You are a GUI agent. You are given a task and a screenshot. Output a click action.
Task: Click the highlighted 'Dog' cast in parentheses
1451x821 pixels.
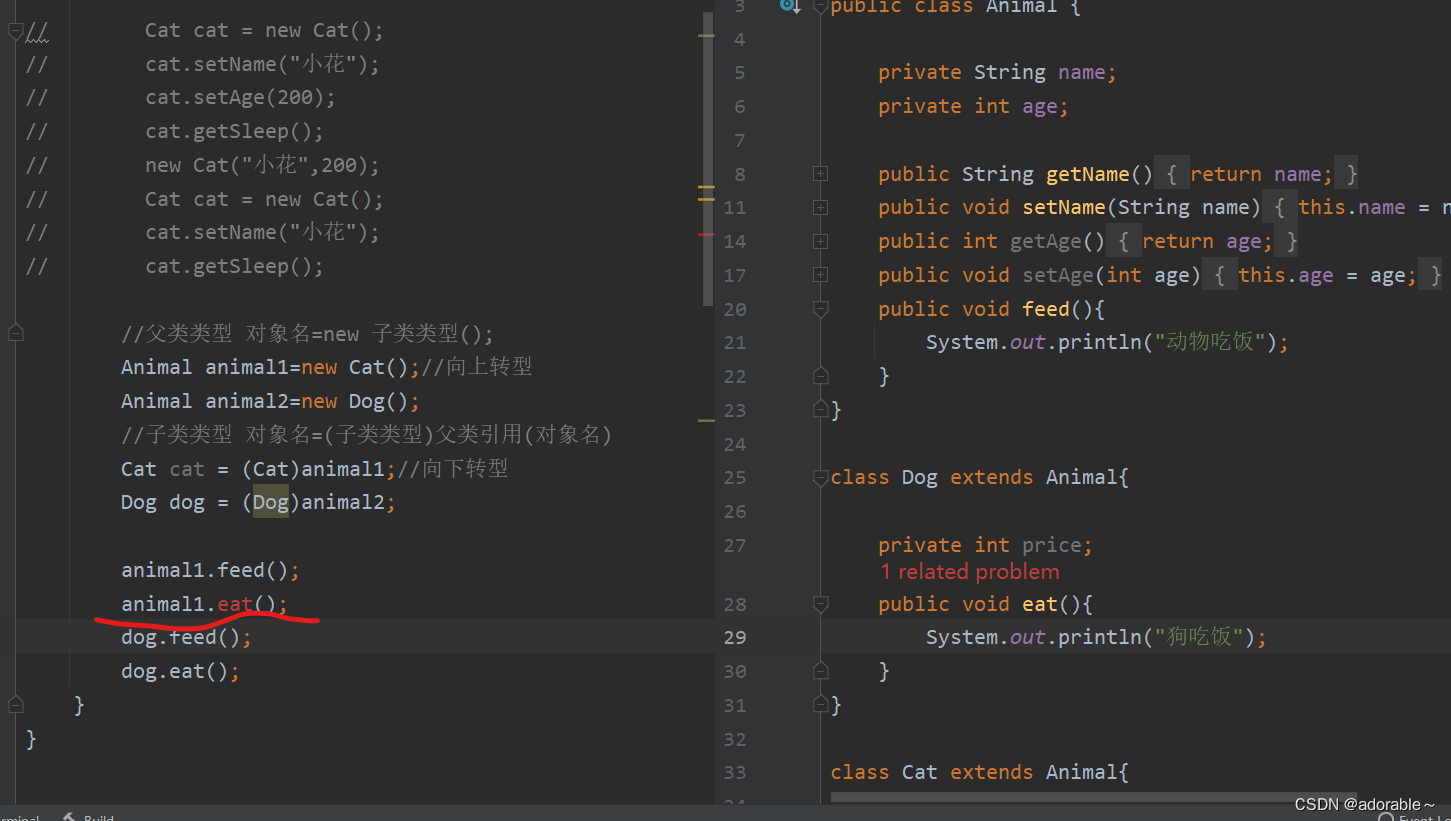(271, 502)
